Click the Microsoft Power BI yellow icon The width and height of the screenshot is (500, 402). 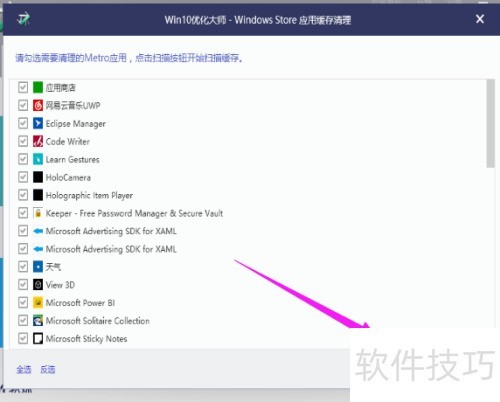(38, 303)
